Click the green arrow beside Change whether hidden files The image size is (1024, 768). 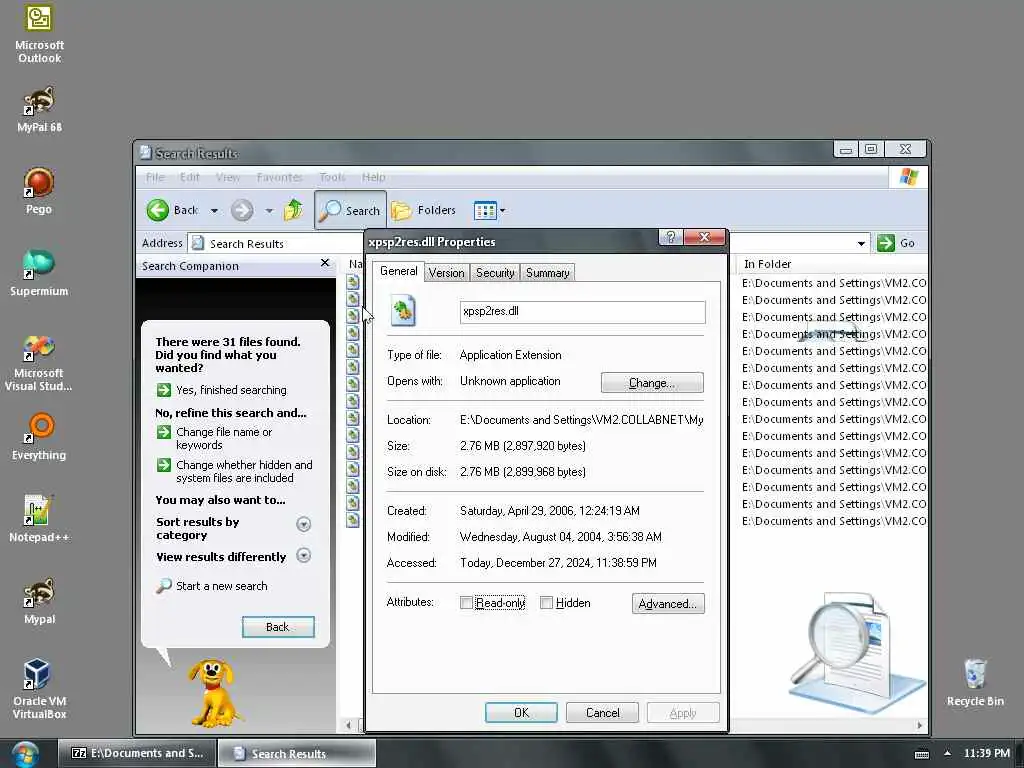[x=163, y=465]
